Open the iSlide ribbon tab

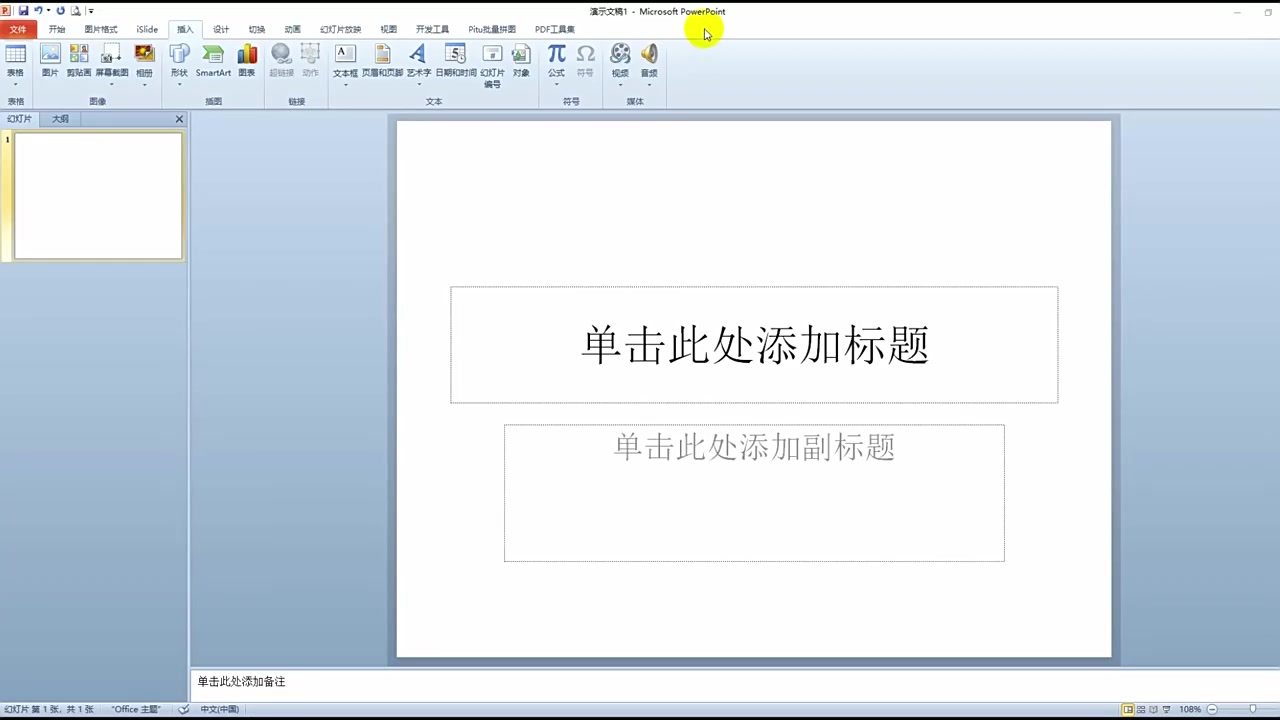tap(147, 30)
